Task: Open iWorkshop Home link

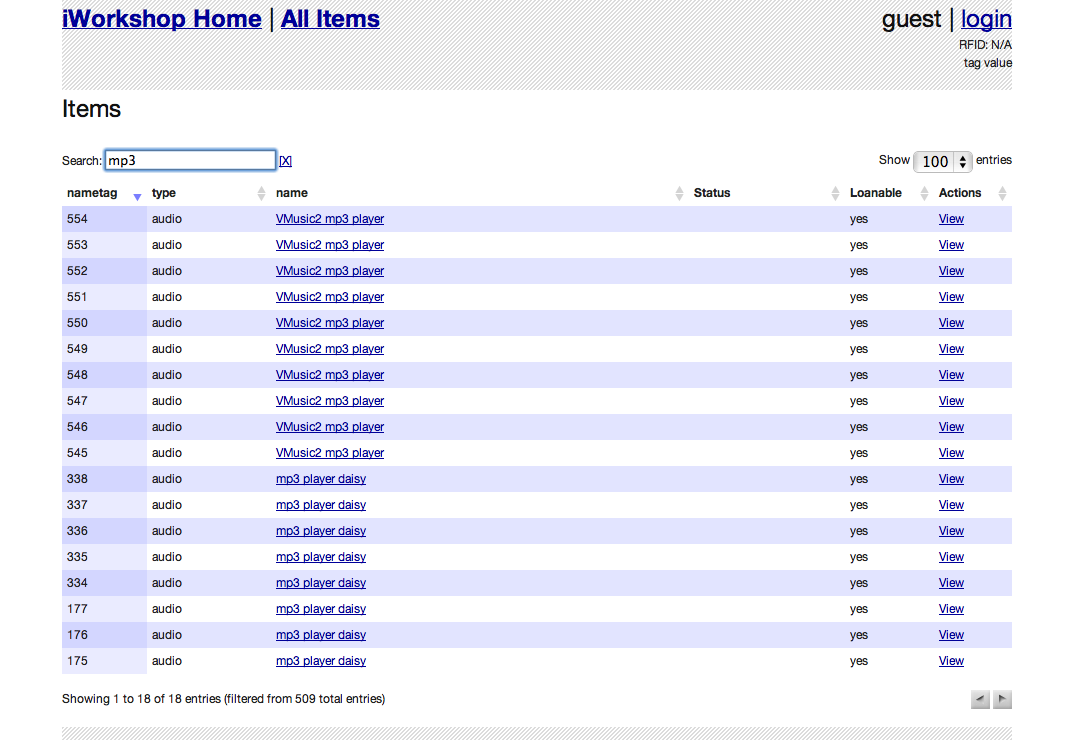Action: click(161, 19)
